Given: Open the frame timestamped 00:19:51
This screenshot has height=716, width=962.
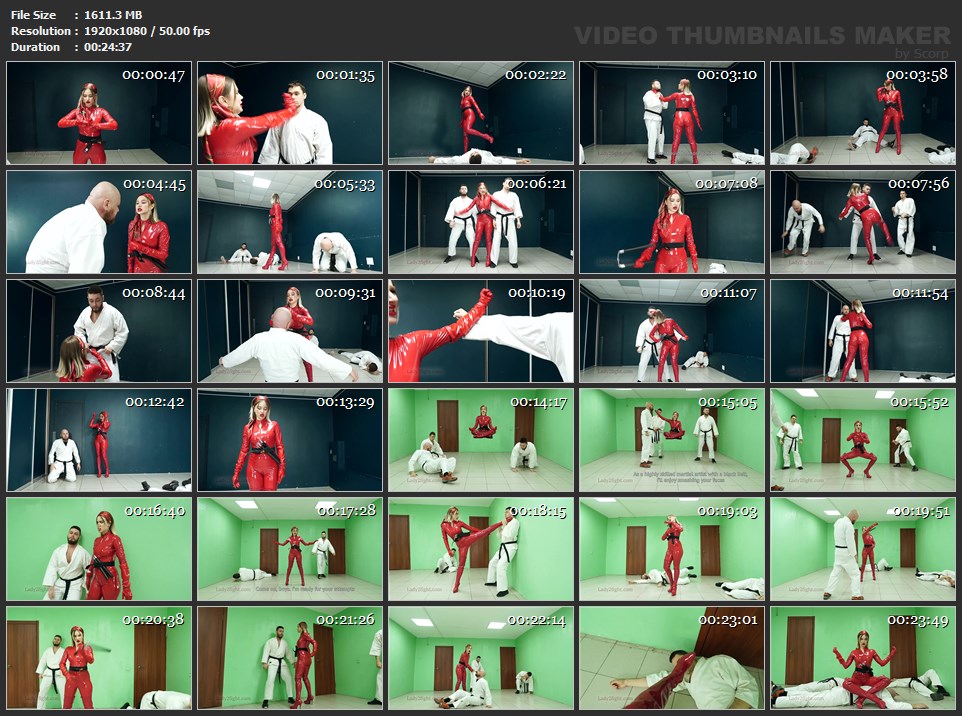Looking at the screenshot, I should coord(862,549).
